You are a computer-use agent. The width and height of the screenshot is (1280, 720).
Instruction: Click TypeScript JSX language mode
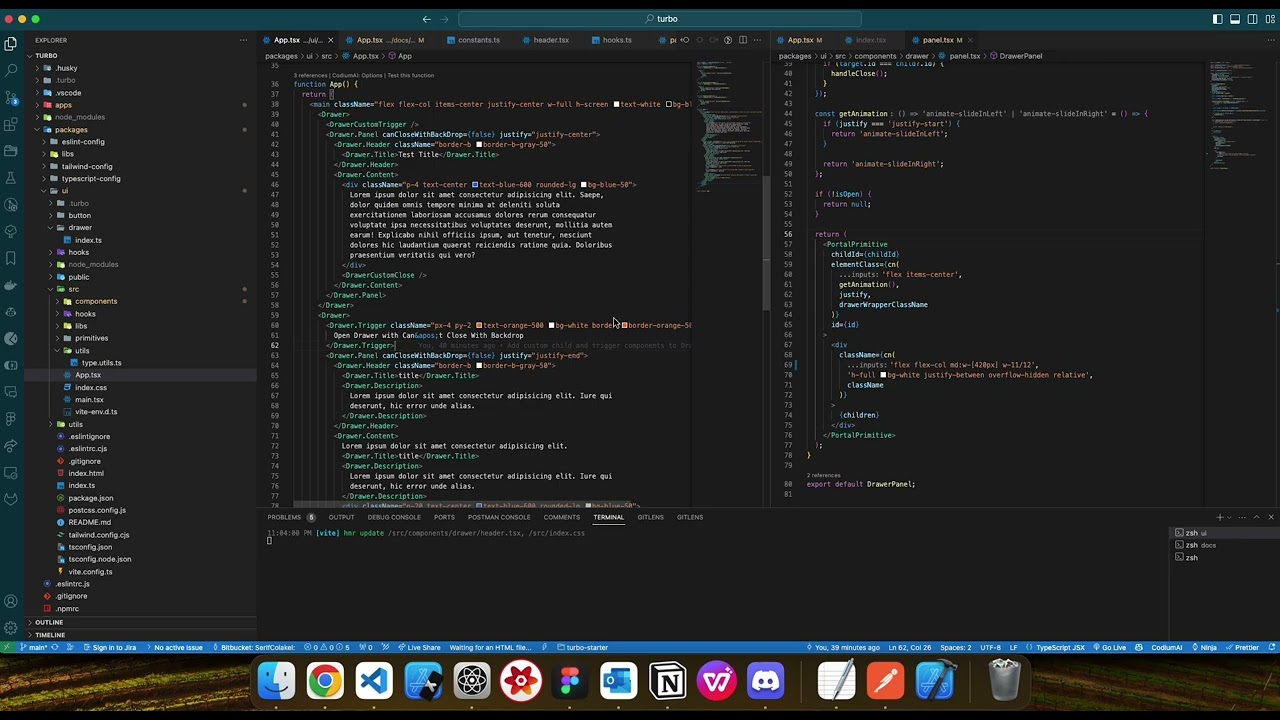1060,647
